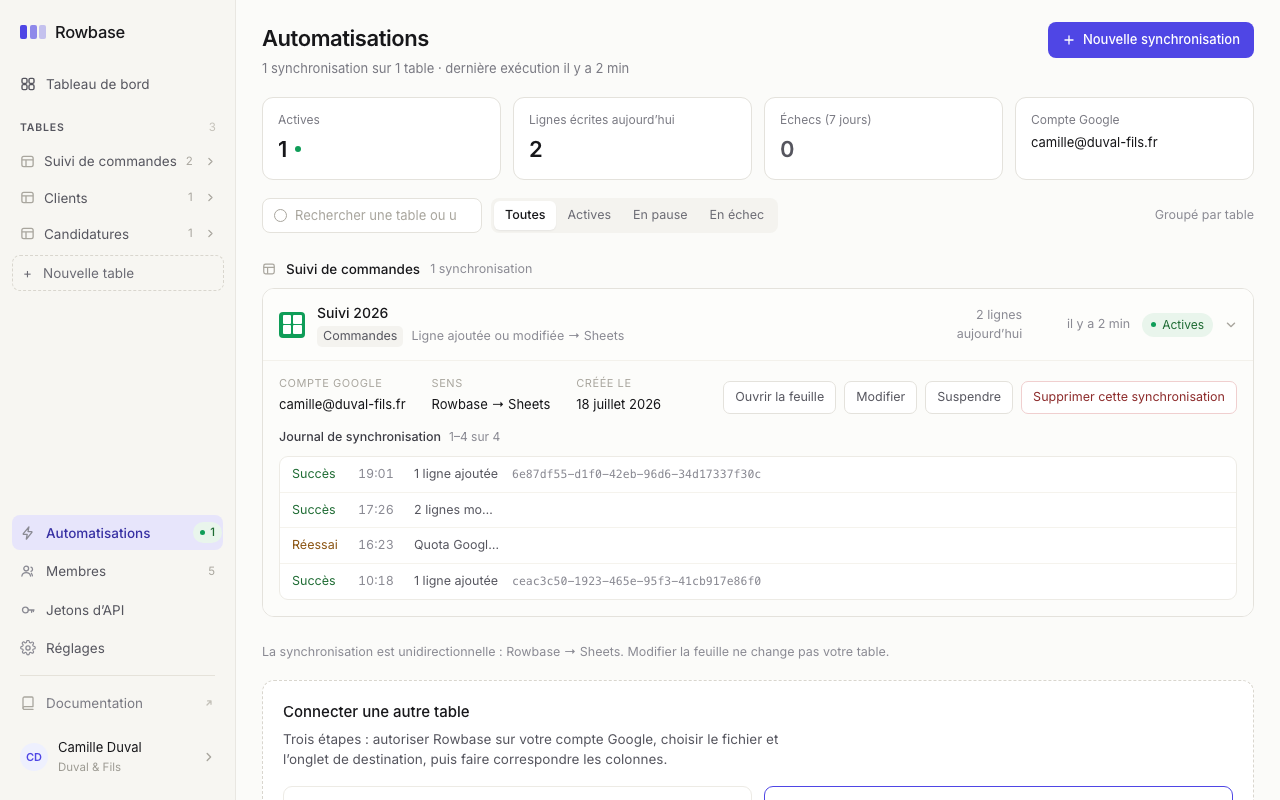This screenshot has height=800, width=1280.
Task: Expand the Suivi de commandes sidebar chevron
Action: tap(210, 161)
